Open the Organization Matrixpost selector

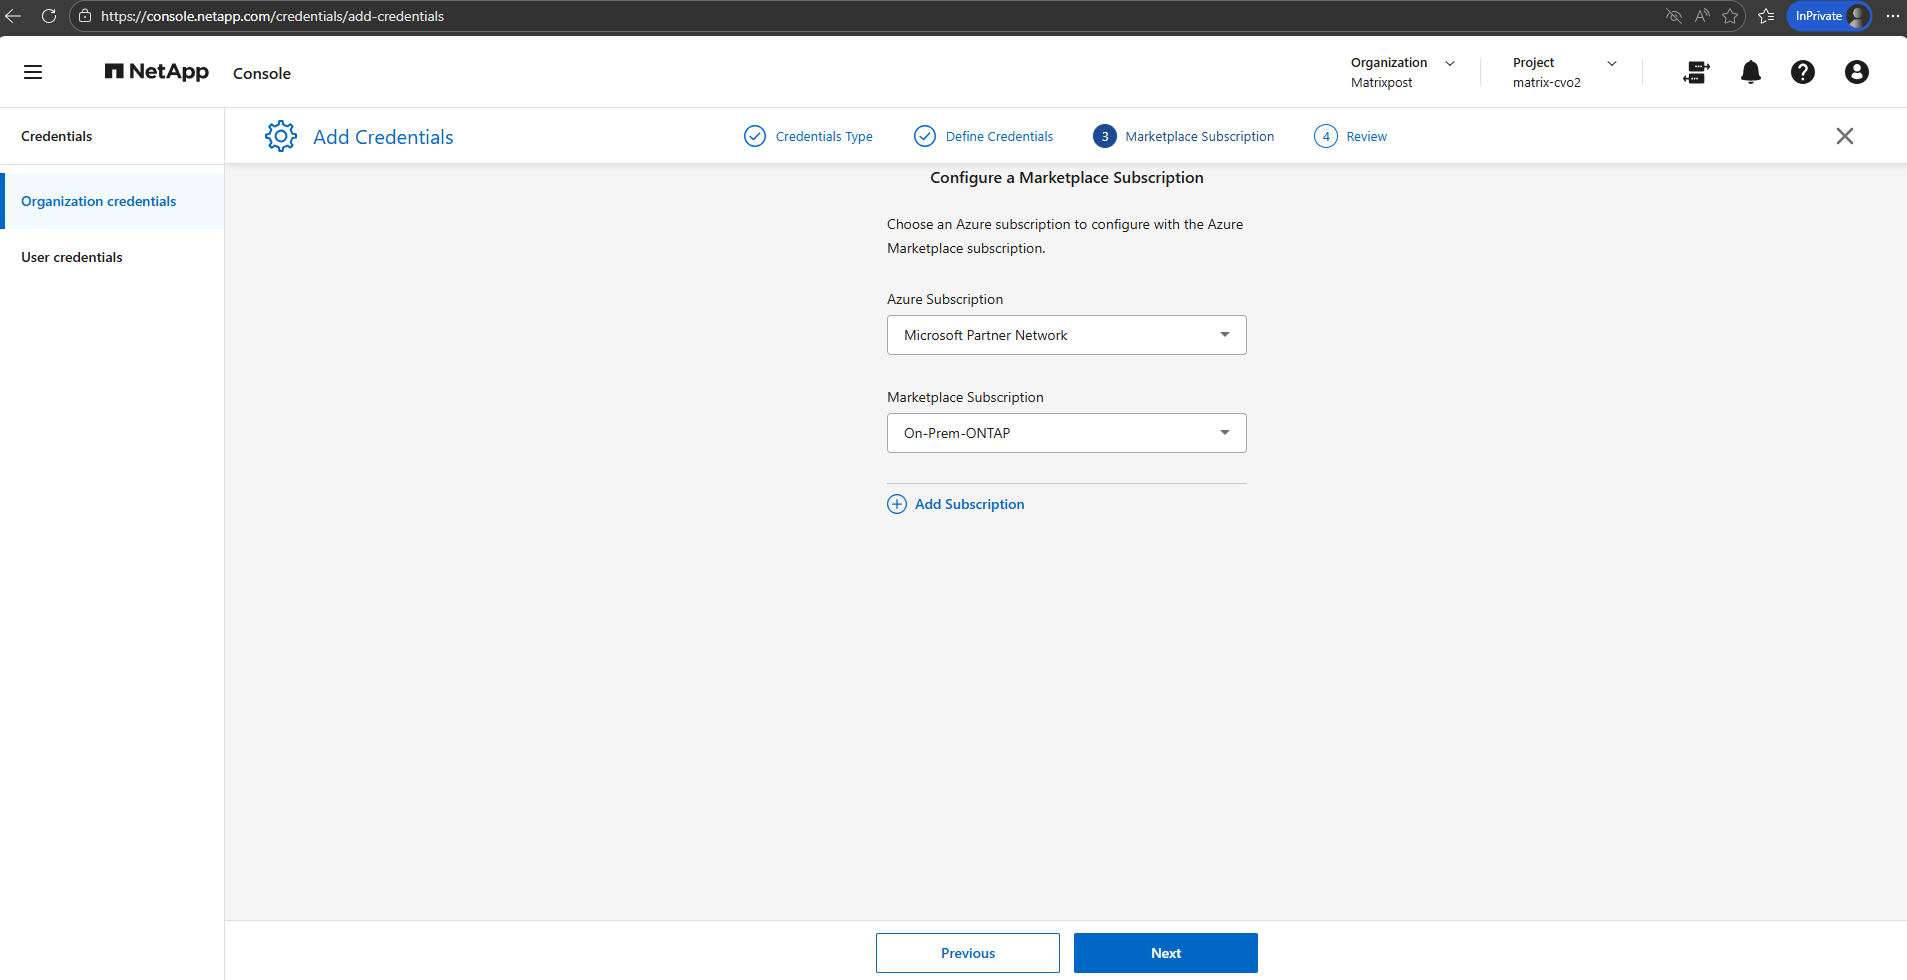[1402, 72]
